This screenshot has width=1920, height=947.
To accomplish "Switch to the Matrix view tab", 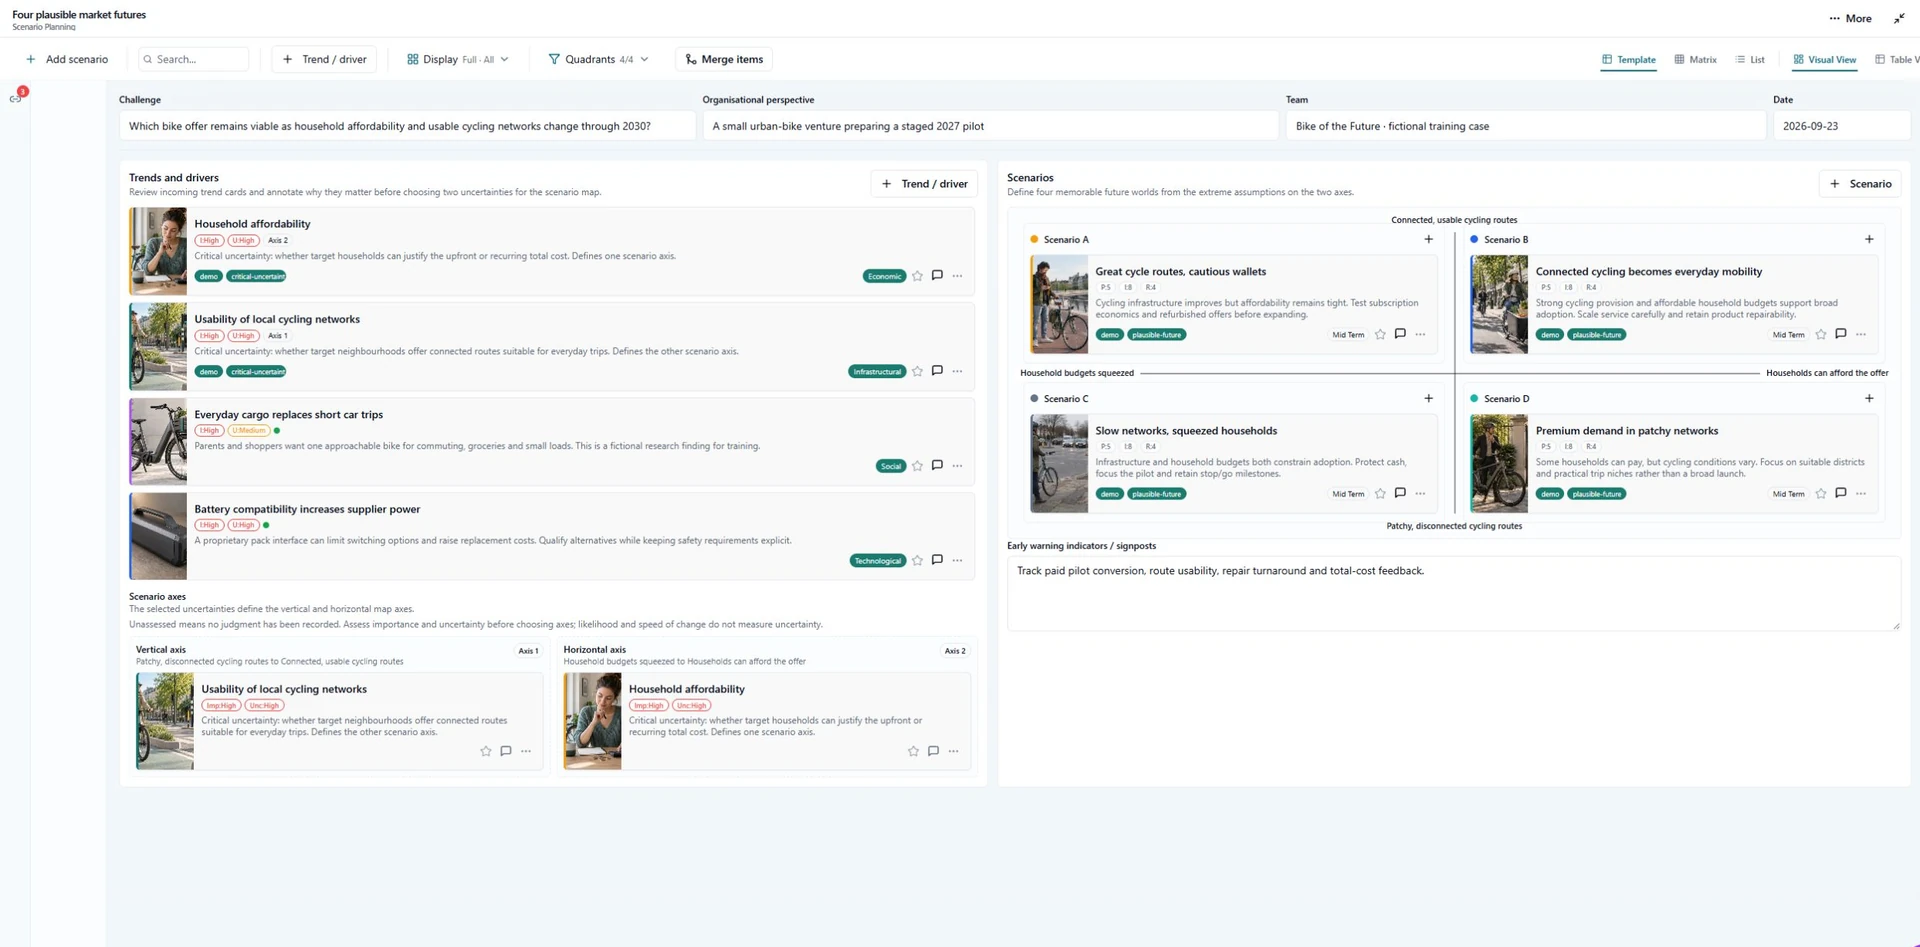I will coord(1695,60).
